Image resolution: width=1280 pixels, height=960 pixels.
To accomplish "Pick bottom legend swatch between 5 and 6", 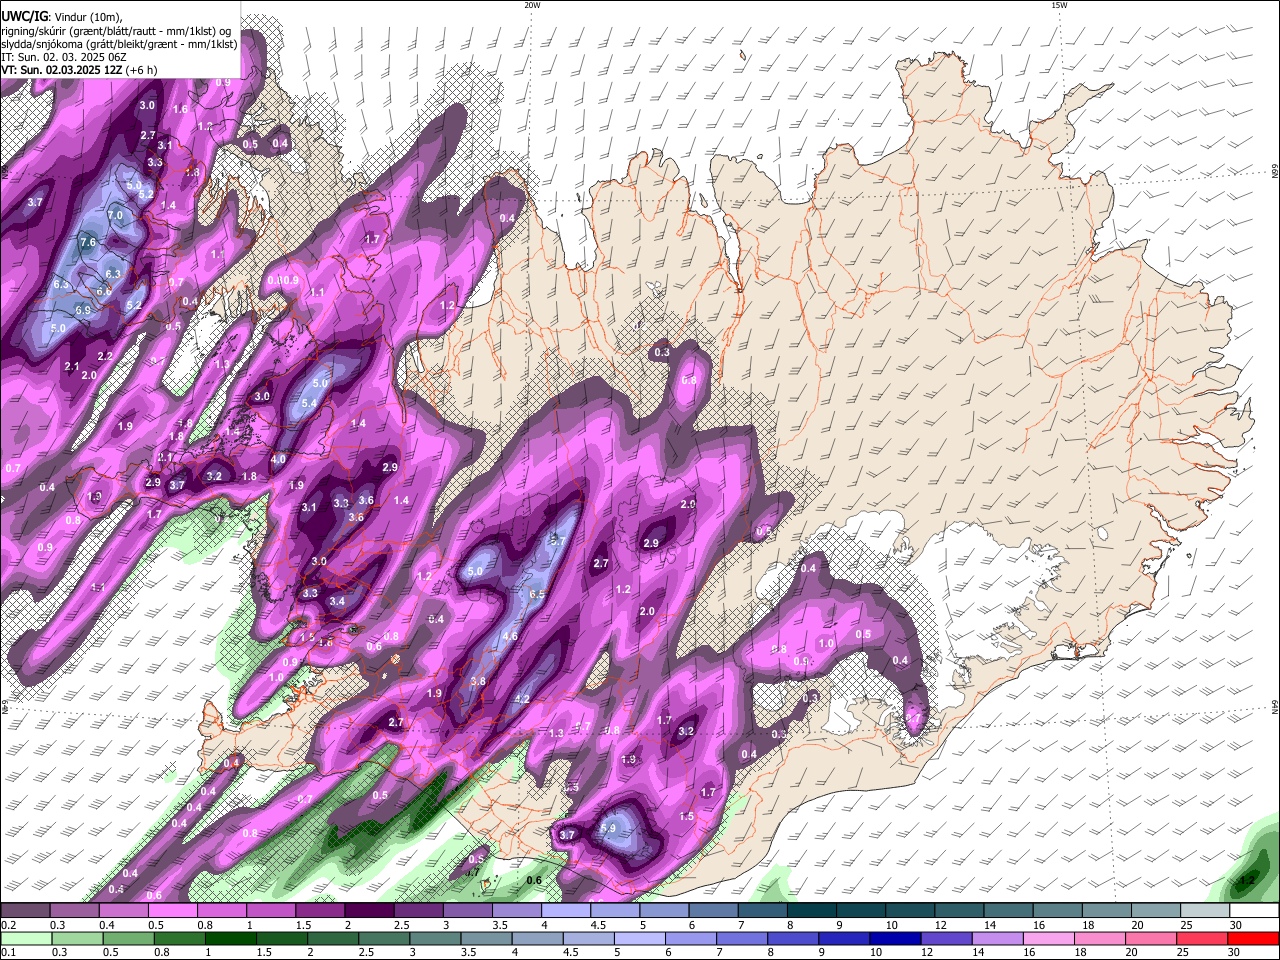I will click(638, 939).
